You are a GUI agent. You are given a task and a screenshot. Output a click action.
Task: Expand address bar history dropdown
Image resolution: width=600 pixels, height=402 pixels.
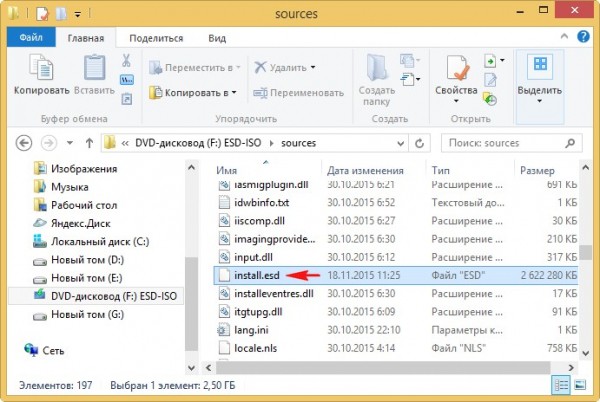tap(400, 143)
